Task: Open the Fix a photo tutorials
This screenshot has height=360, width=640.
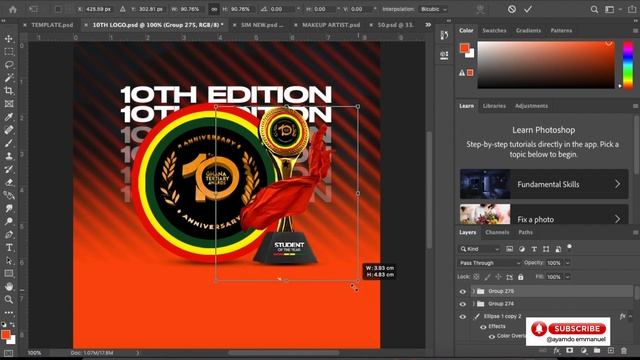Action: (x=544, y=215)
